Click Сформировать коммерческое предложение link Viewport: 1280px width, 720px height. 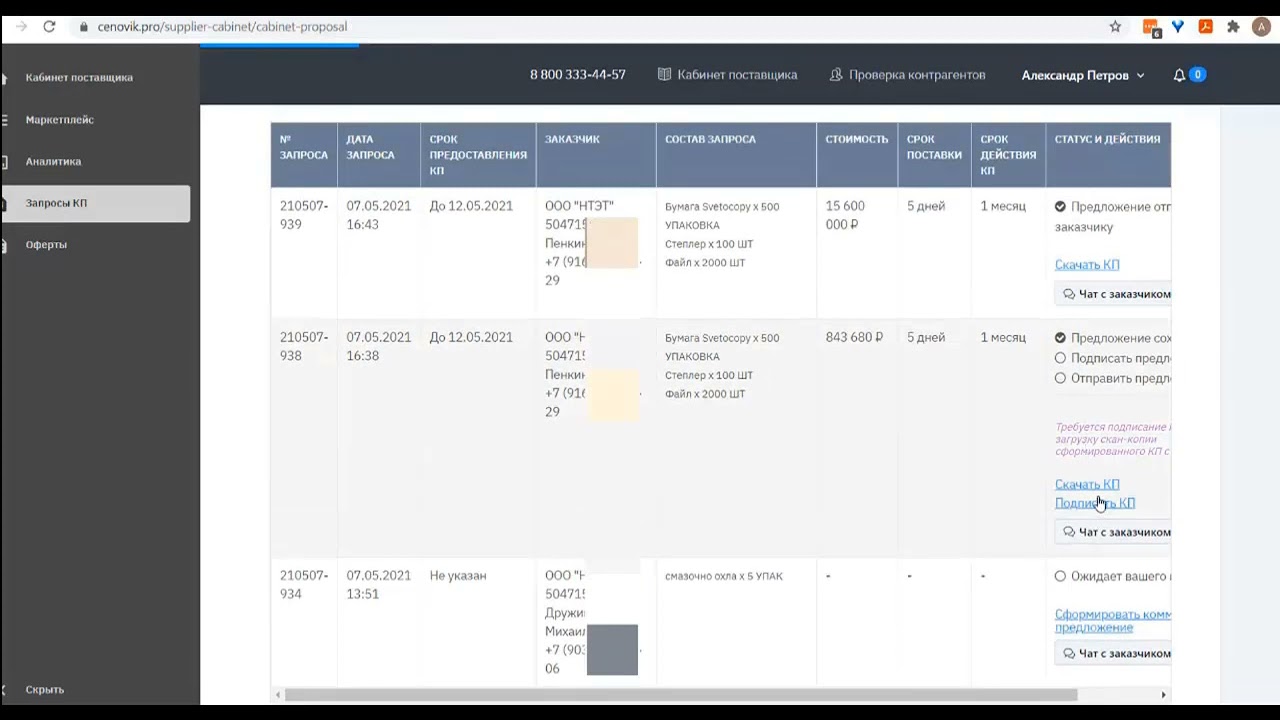[x=1113, y=621]
